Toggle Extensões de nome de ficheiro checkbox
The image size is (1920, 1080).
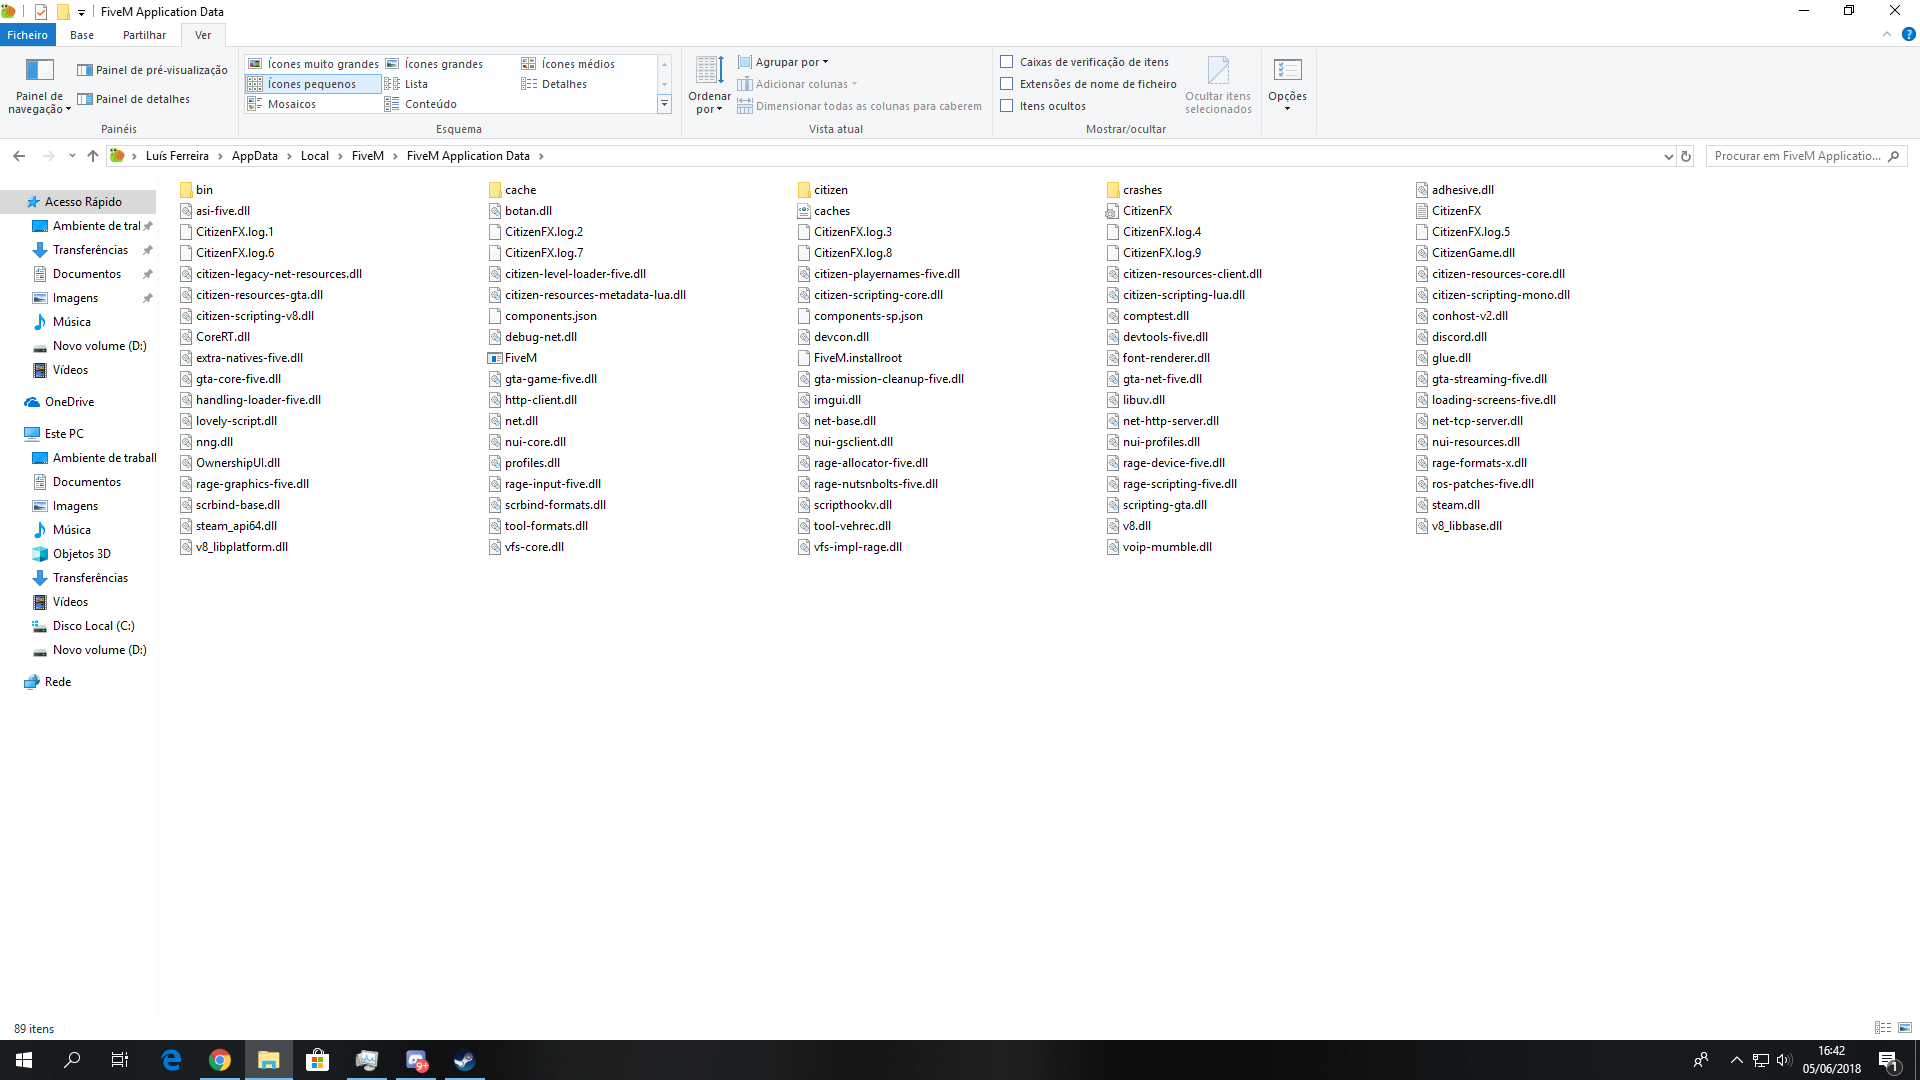pos(1007,84)
